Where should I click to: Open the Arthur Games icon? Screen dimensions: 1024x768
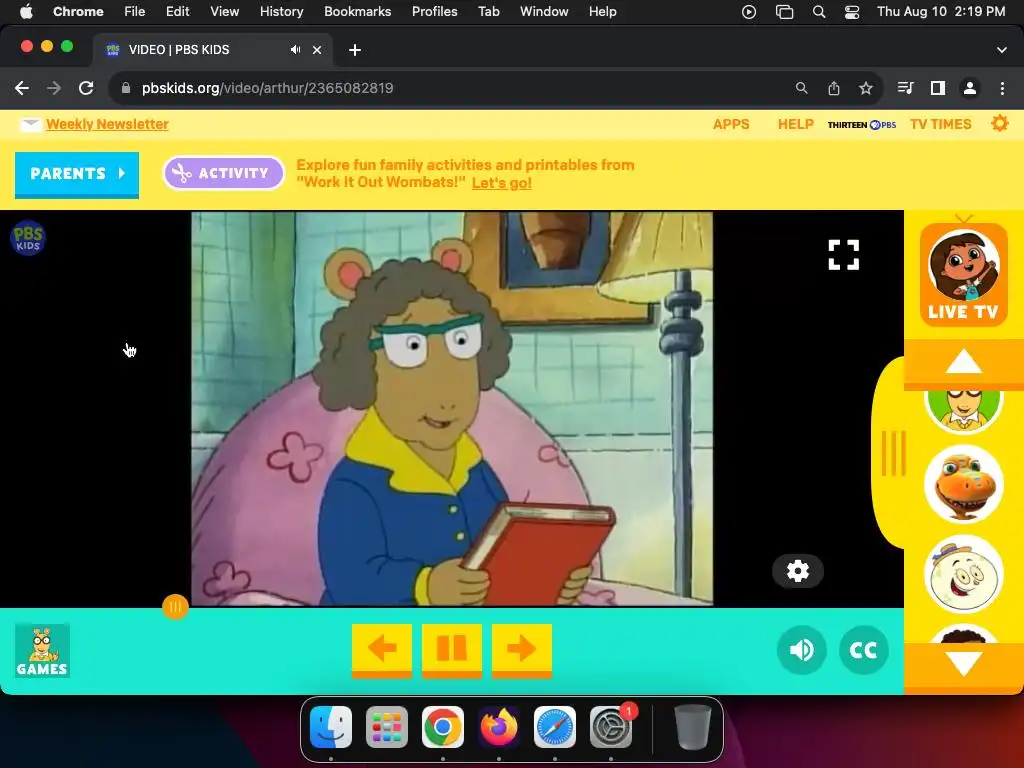tap(42, 650)
